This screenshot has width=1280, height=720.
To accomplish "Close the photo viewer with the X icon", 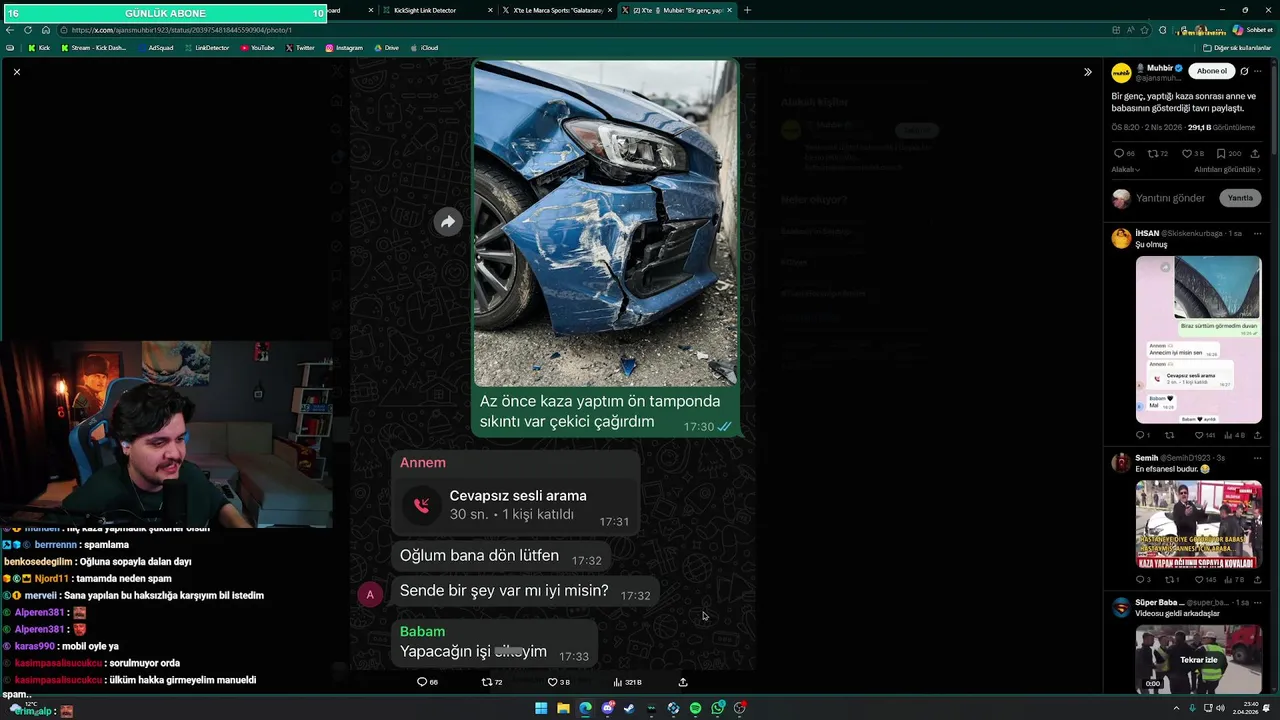I will [x=16, y=72].
